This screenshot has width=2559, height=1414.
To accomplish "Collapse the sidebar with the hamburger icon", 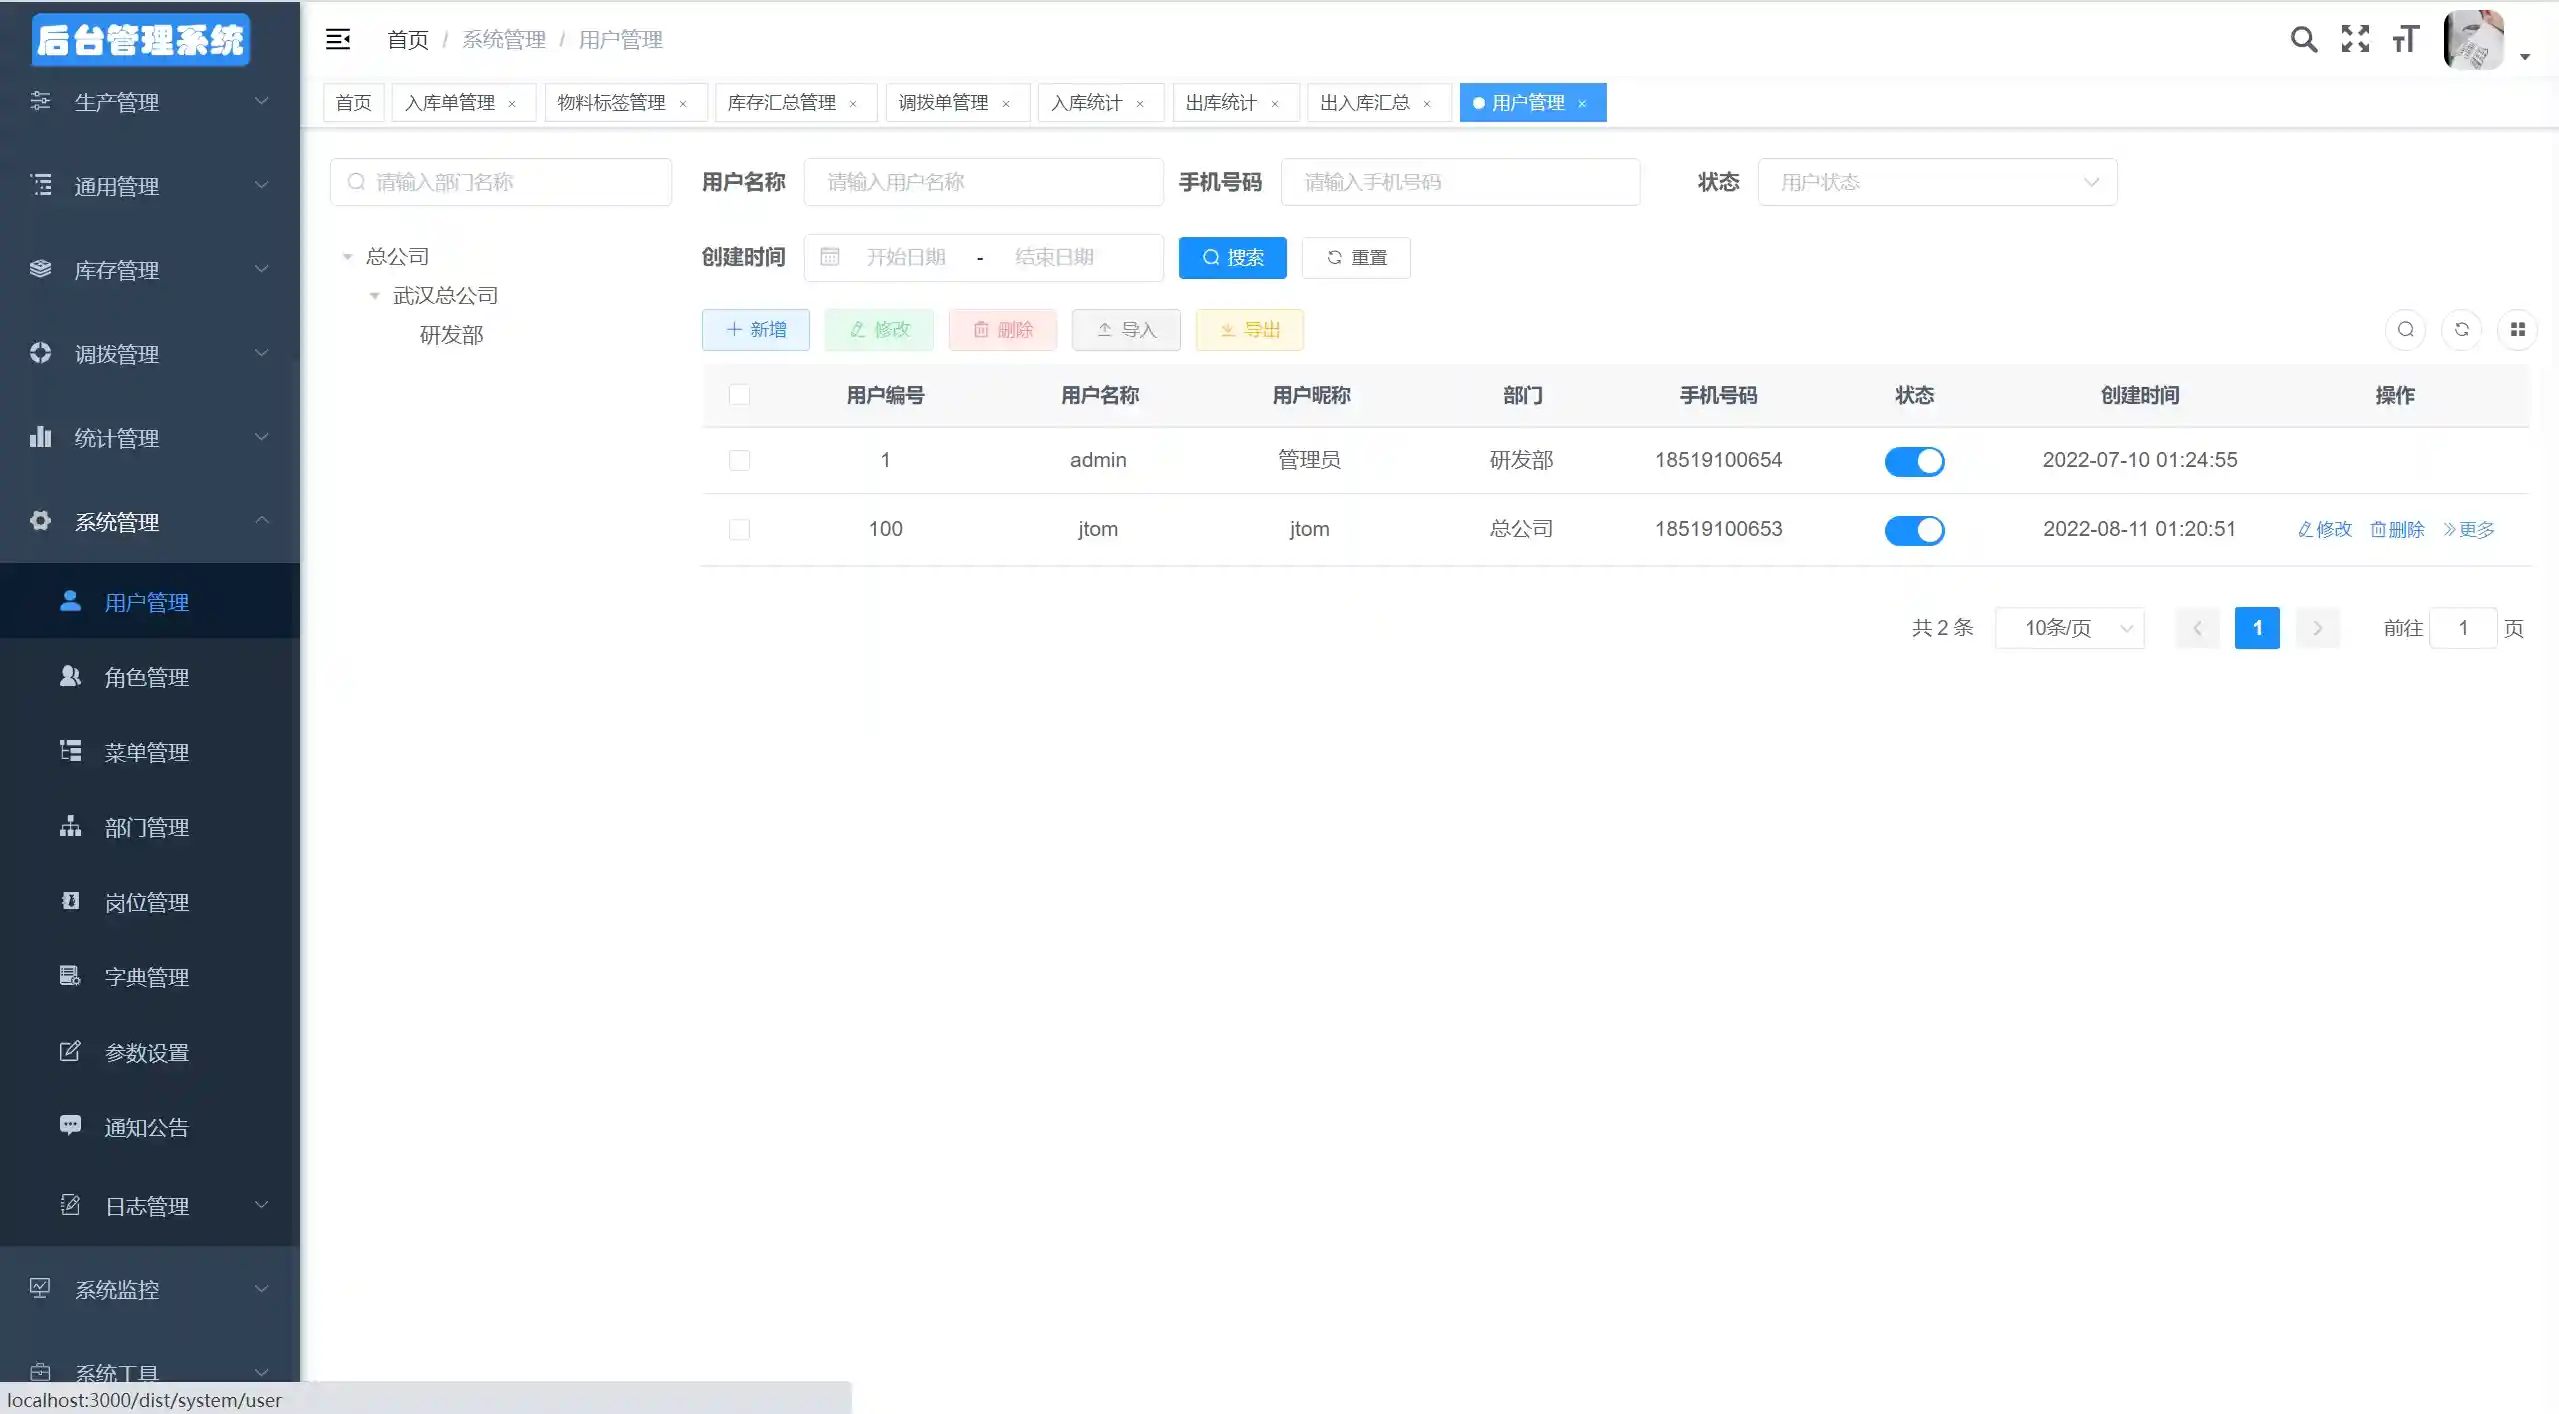I will click(x=338, y=39).
